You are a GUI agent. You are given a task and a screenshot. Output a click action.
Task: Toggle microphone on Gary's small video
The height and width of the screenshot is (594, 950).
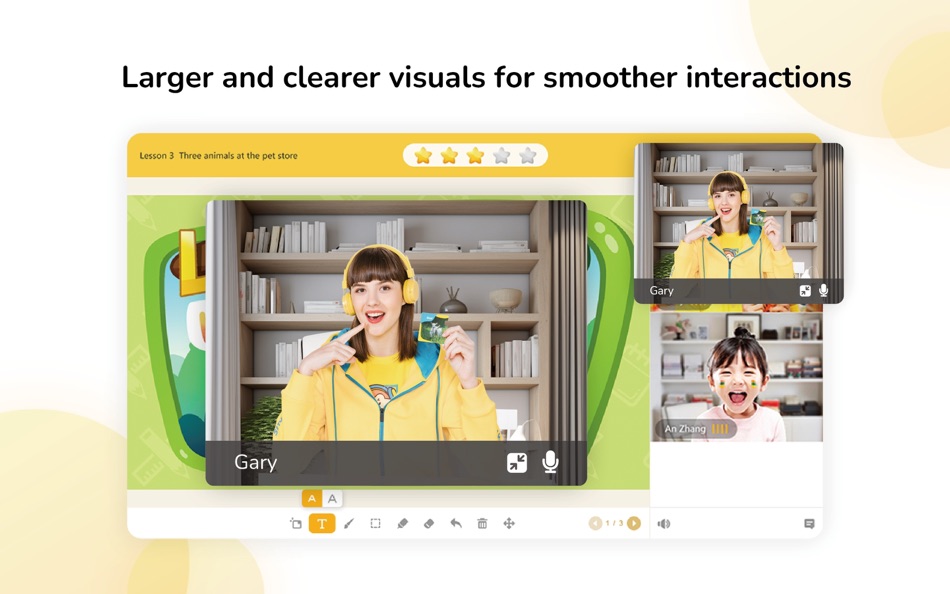coord(823,291)
